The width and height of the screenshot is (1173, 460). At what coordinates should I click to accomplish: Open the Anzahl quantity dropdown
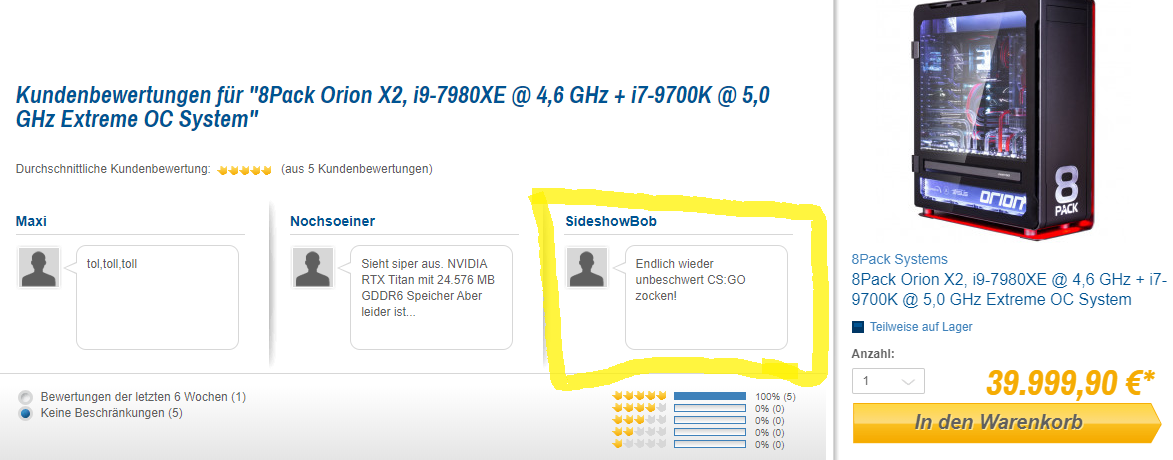[888, 381]
